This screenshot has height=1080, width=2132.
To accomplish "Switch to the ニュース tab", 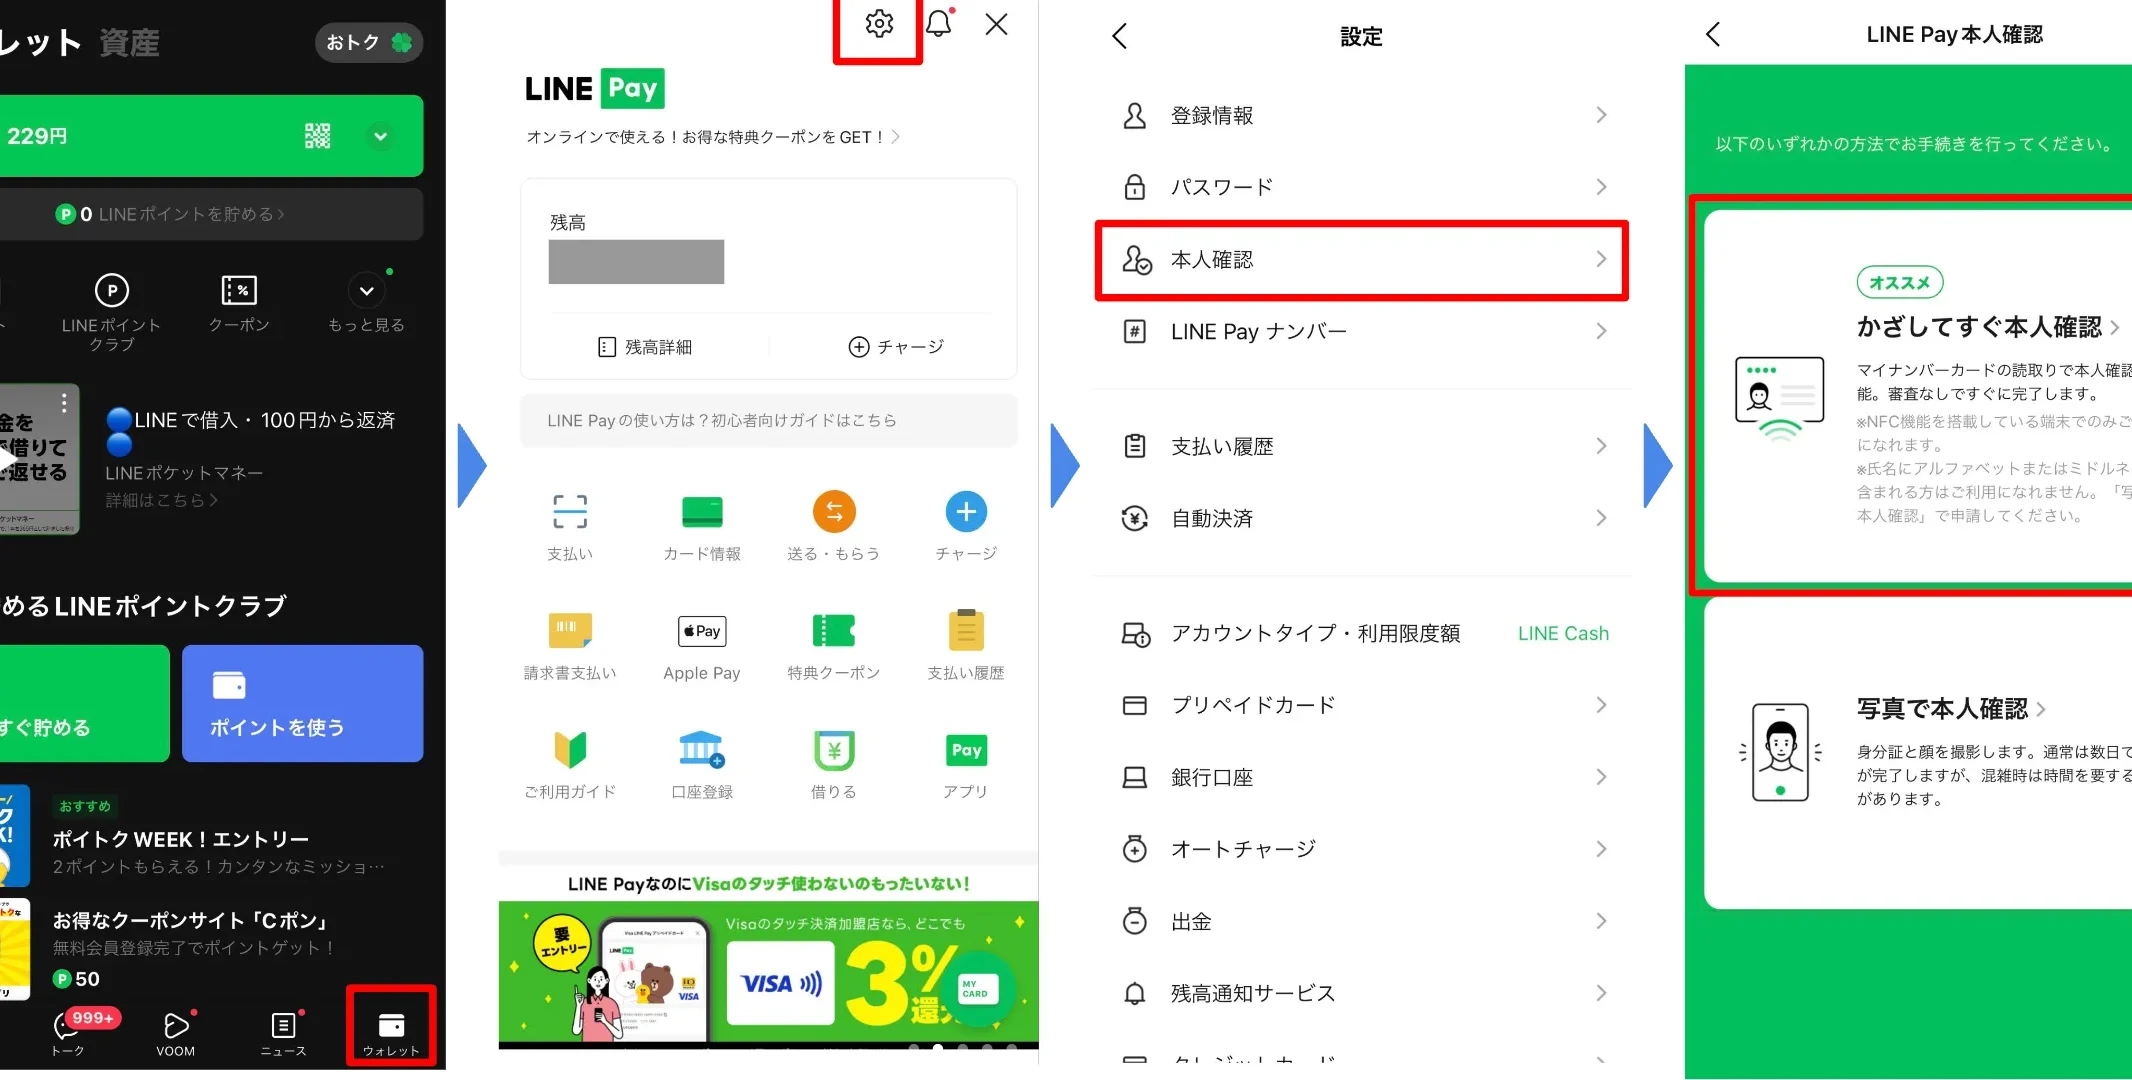I will tap(283, 1034).
